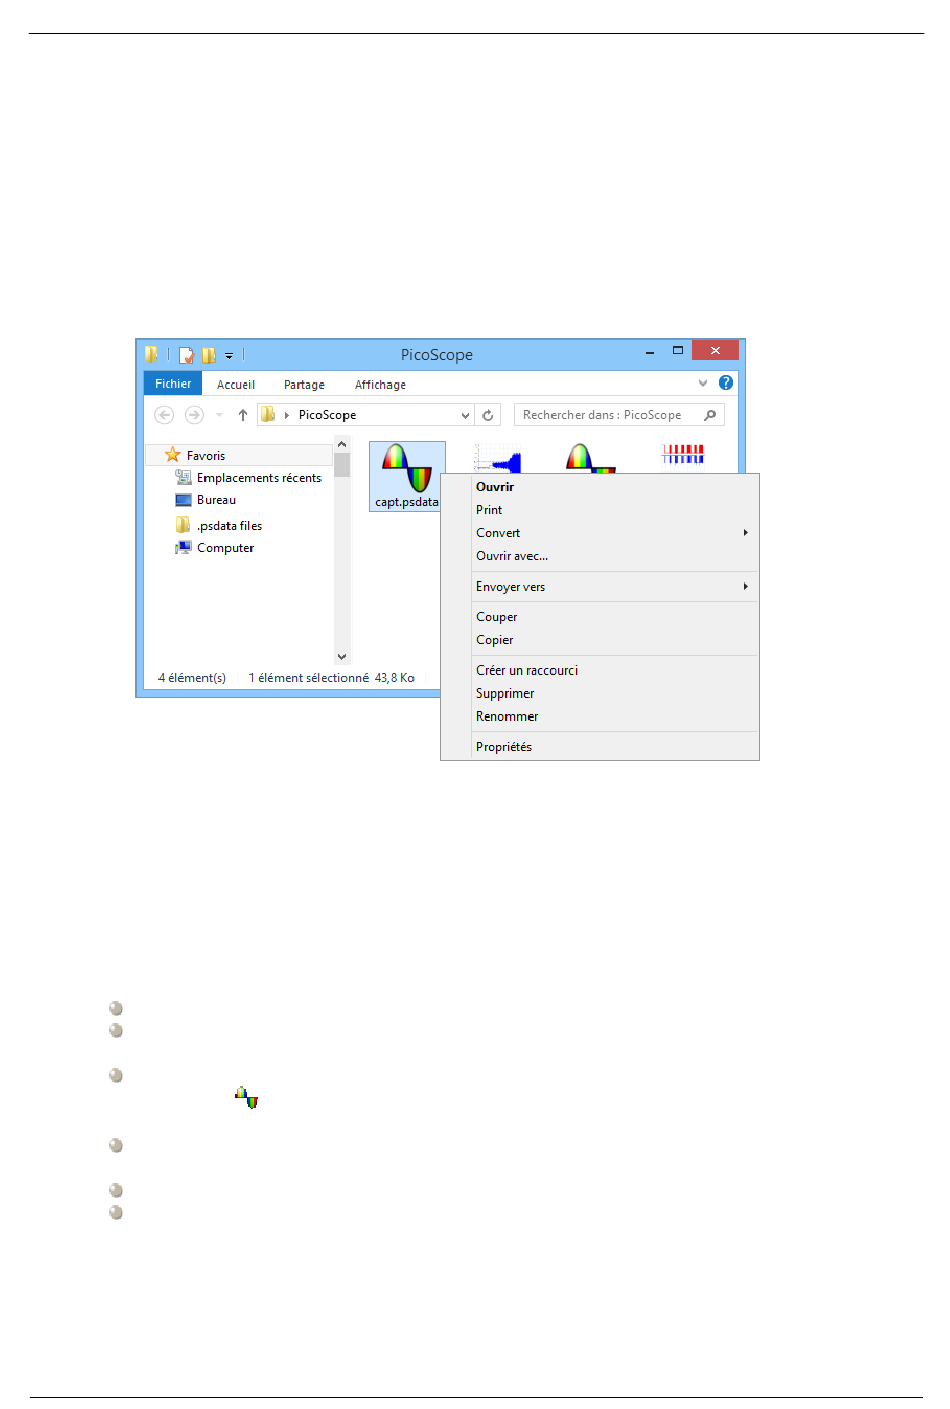Open Emplacements récents in navigation pane
This screenshot has height=1409, width=950.
point(259,478)
